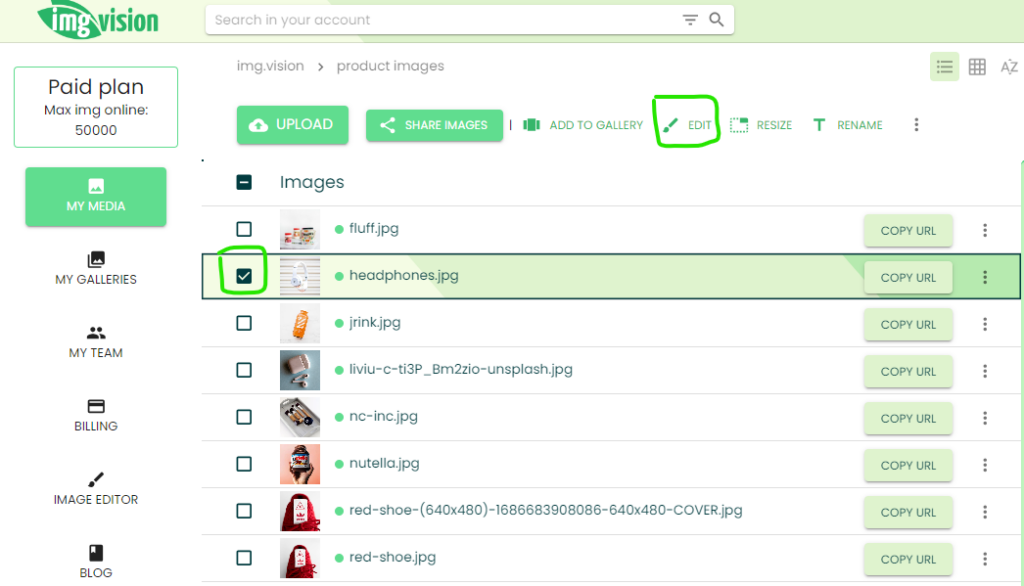Screen dimensions: 1024x586
Task: Click the Rename tool
Action: pyautogui.click(x=848, y=125)
